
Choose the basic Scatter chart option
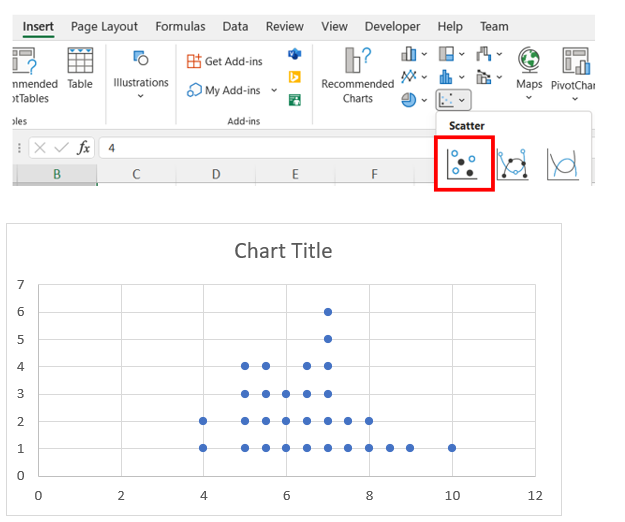tap(464, 164)
